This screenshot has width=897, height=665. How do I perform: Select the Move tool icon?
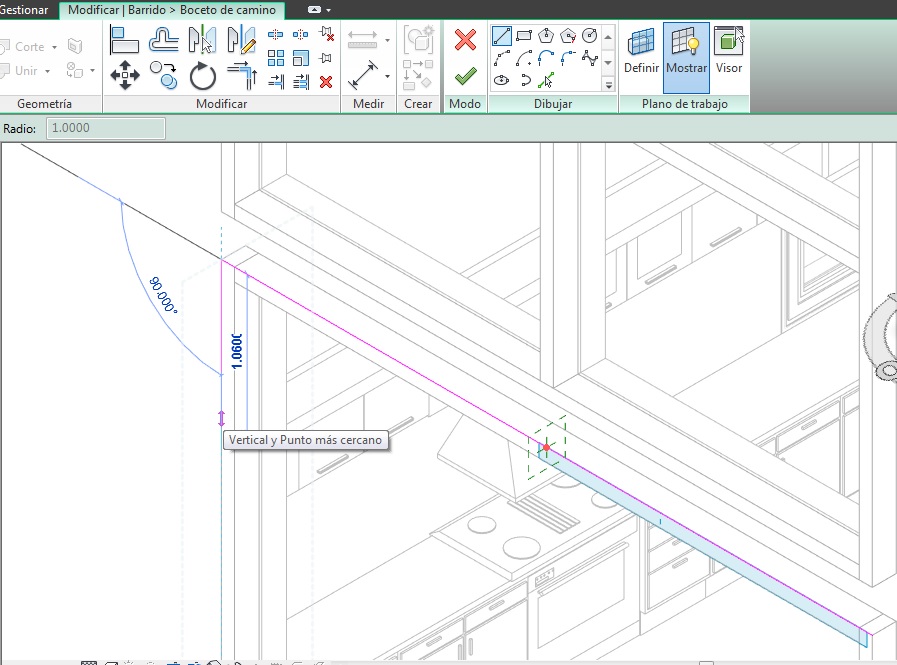pyautogui.click(x=124, y=74)
